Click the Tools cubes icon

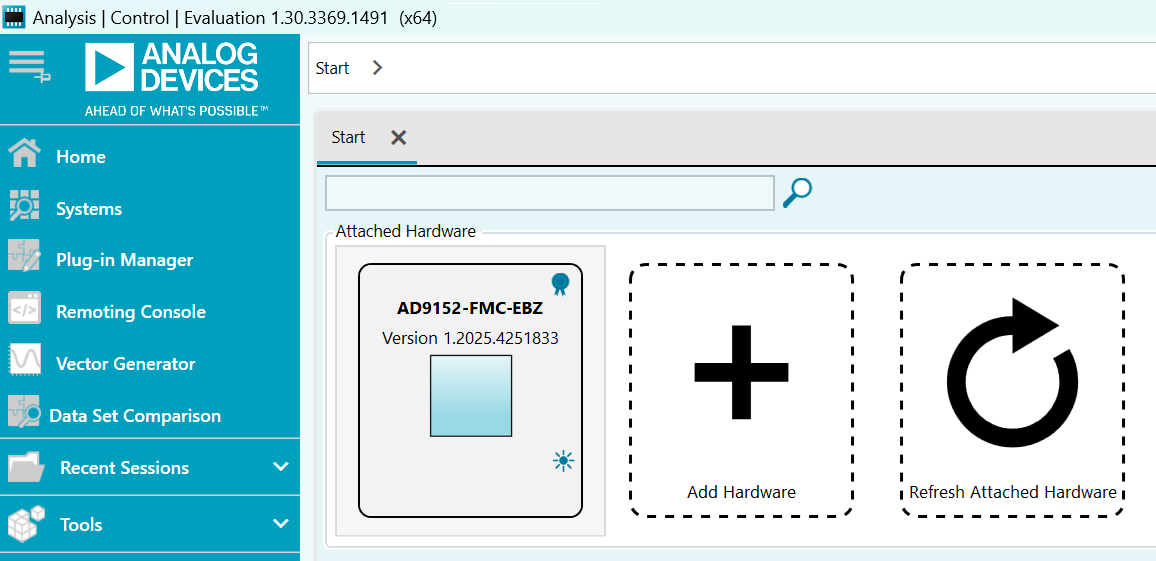(x=26, y=523)
